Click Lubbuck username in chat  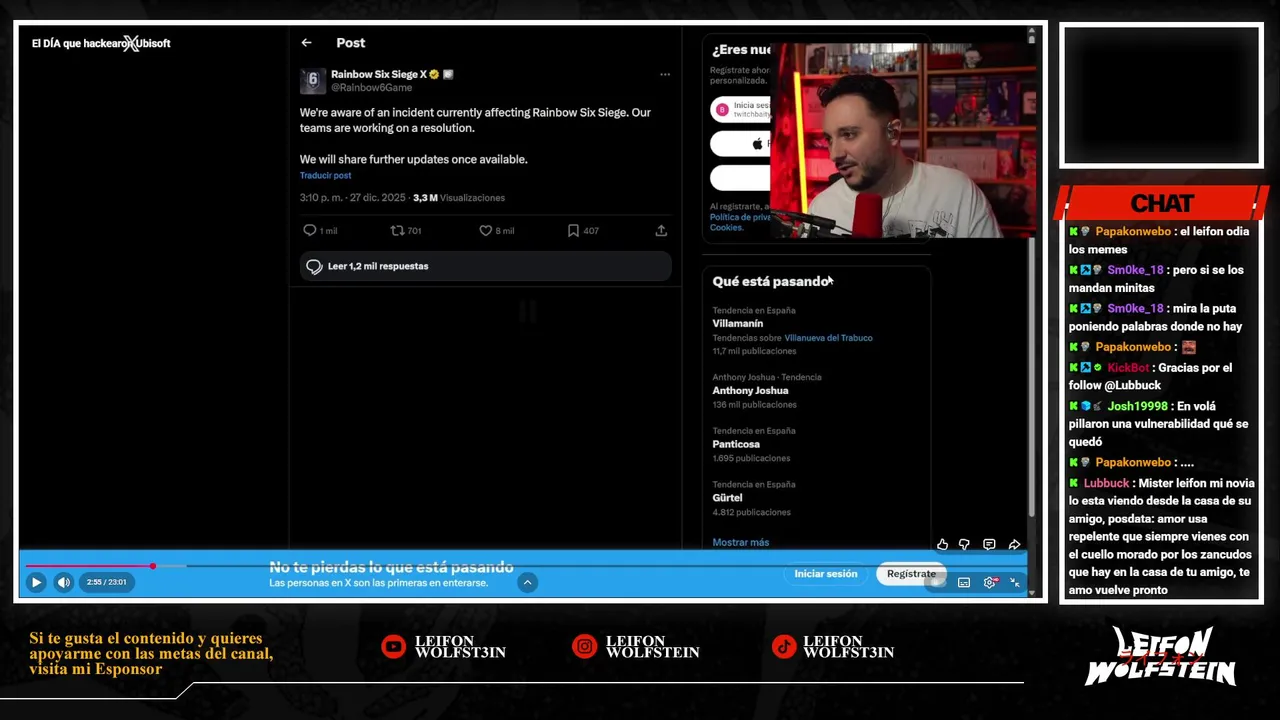(x=1106, y=483)
